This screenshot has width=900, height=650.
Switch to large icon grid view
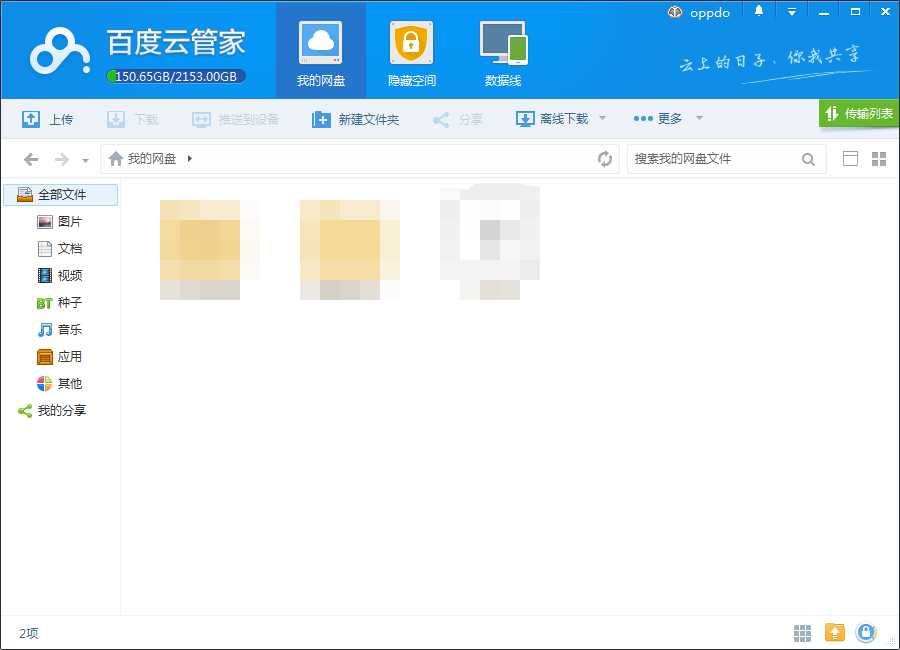pyautogui.click(x=879, y=158)
